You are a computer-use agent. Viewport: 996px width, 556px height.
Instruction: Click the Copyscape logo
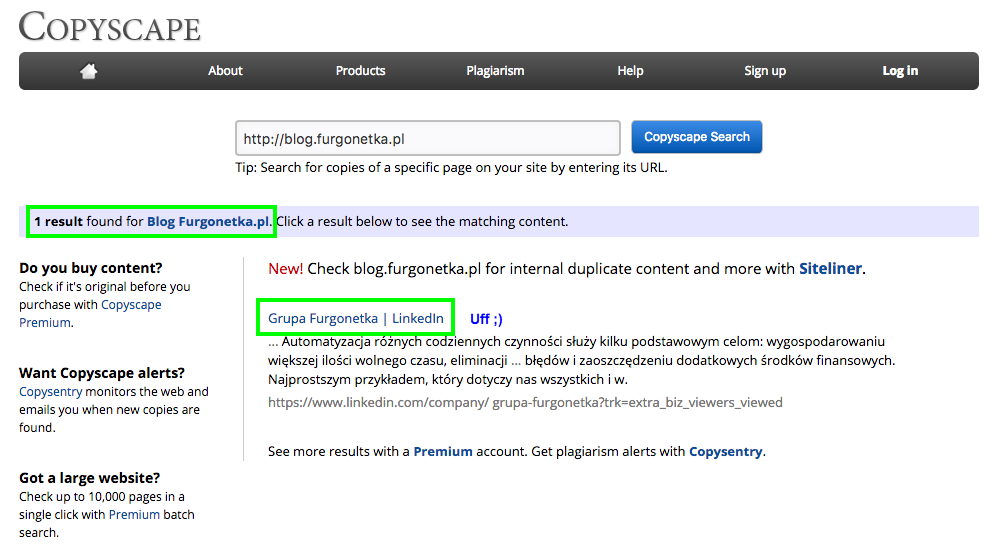coord(110,27)
